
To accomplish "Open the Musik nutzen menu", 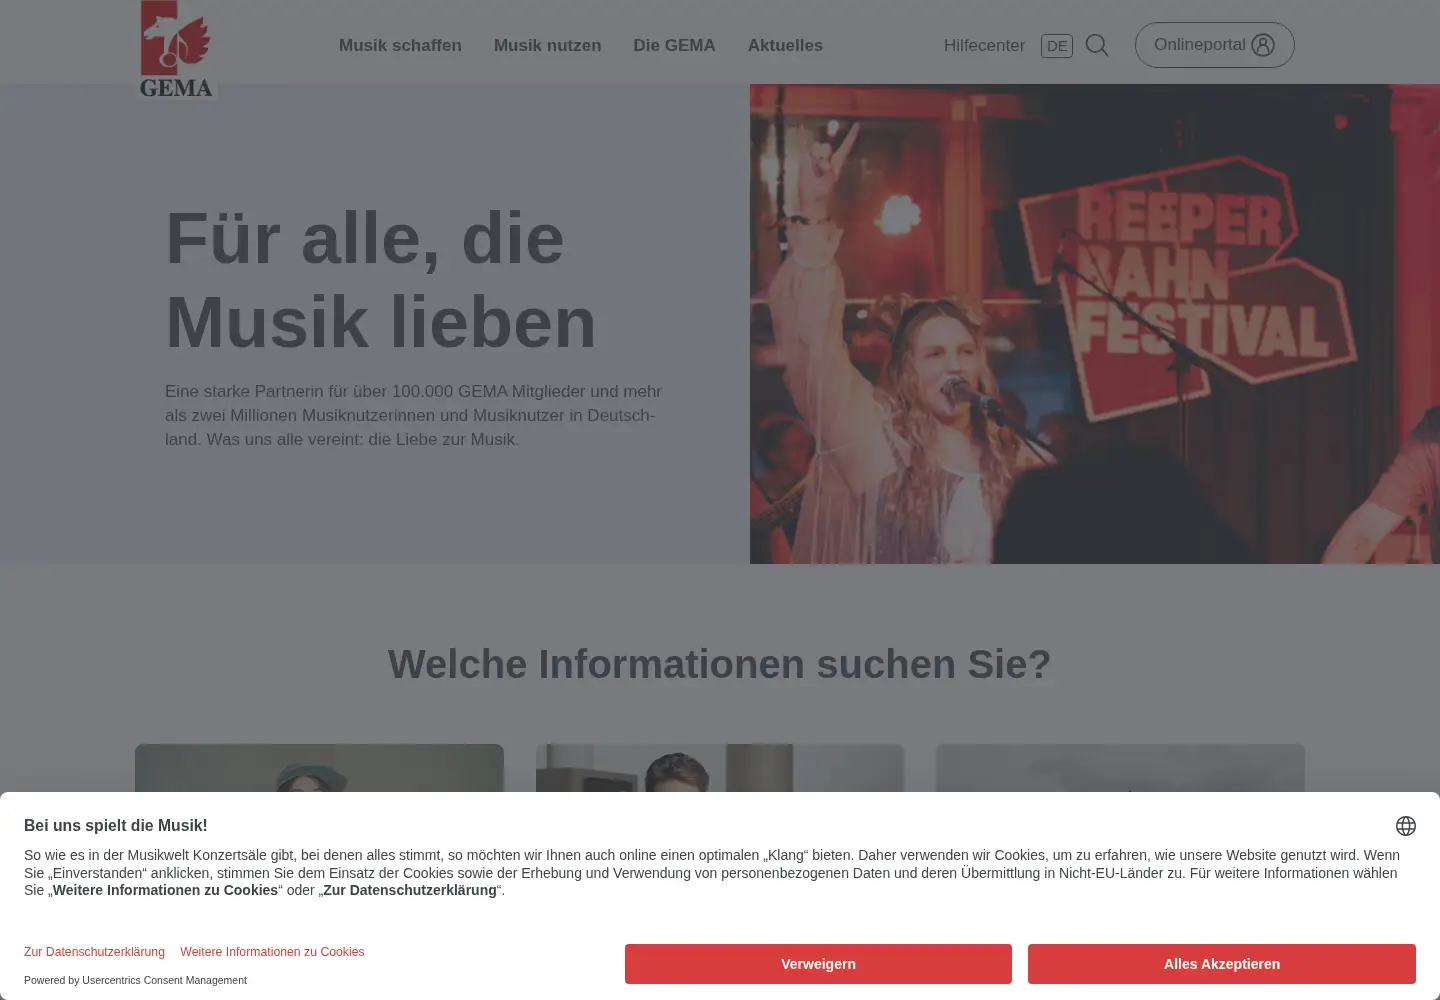I will [x=547, y=45].
